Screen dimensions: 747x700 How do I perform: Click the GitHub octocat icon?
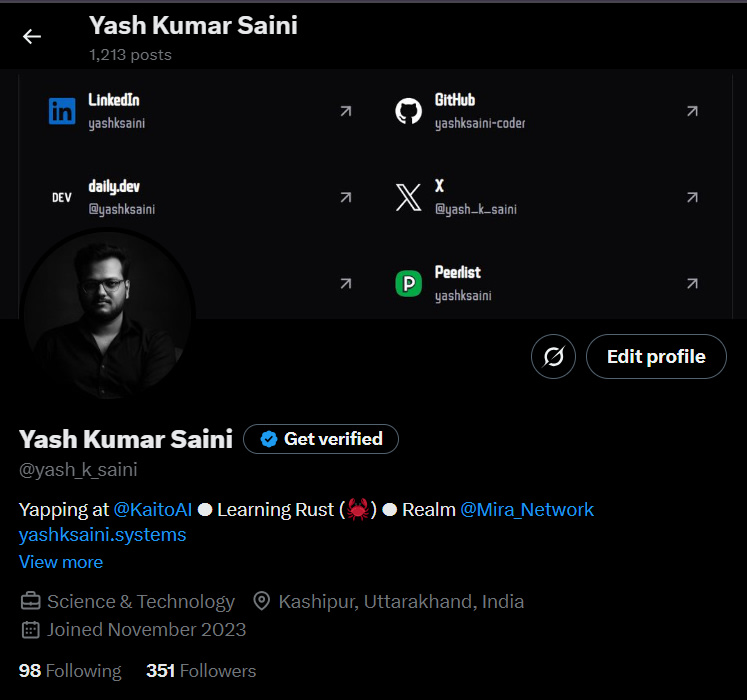[408, 111]
